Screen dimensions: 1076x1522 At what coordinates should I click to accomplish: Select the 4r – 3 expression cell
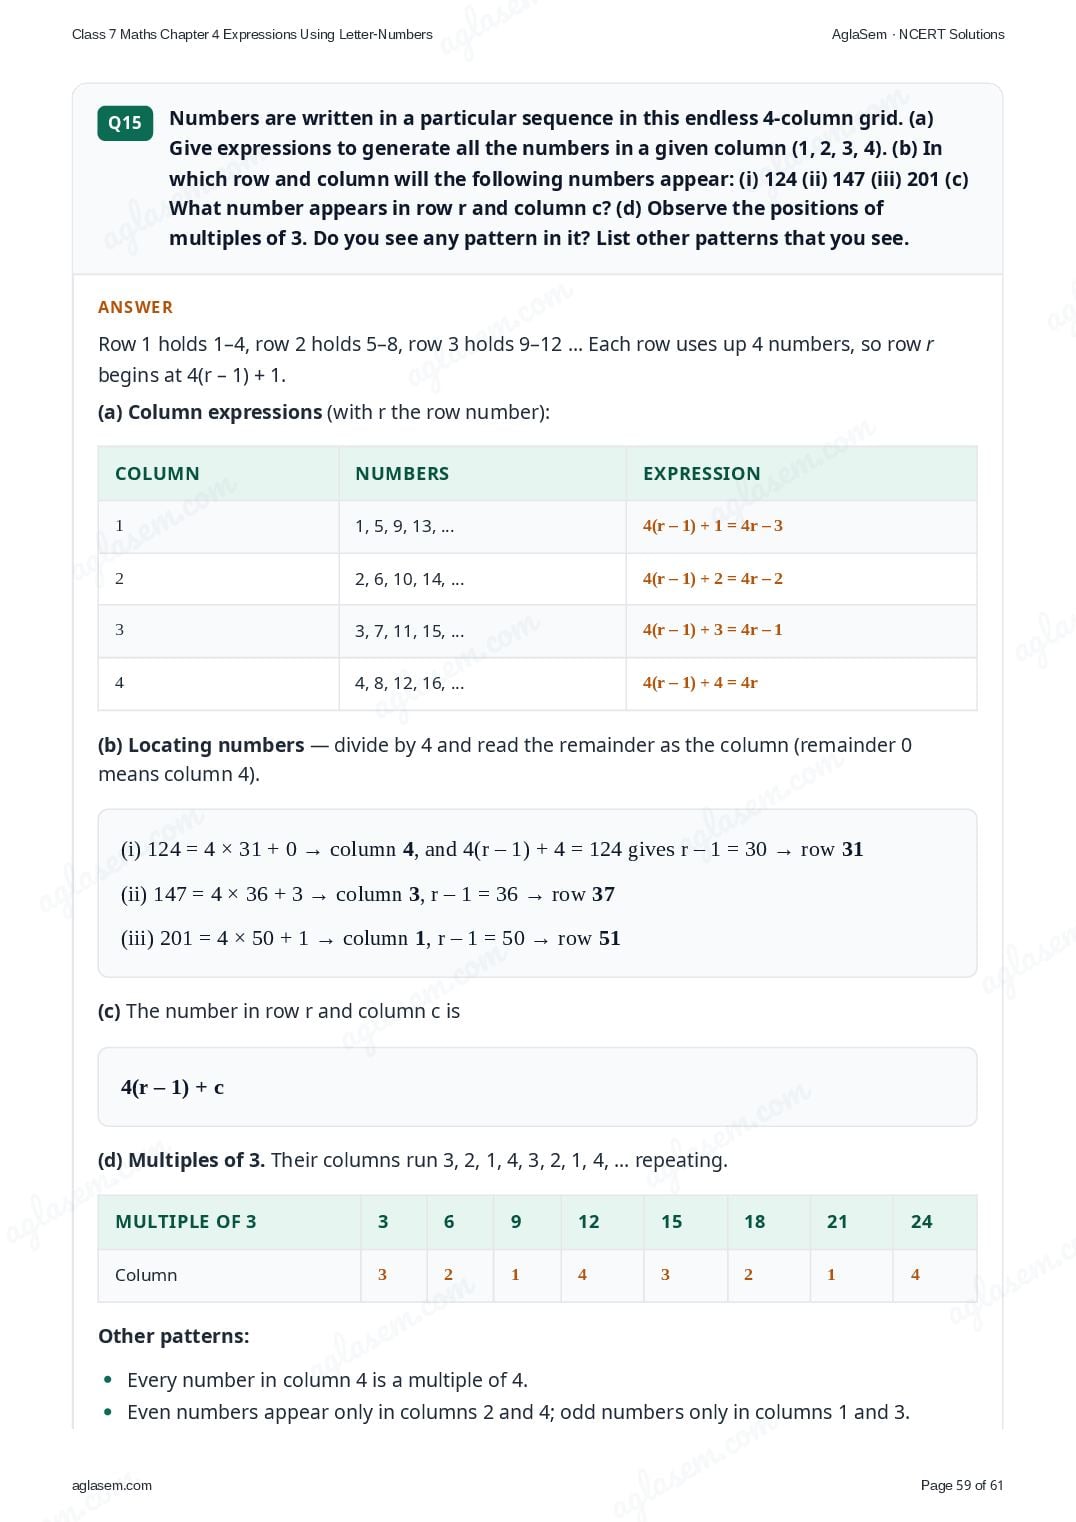coord(712,526)
